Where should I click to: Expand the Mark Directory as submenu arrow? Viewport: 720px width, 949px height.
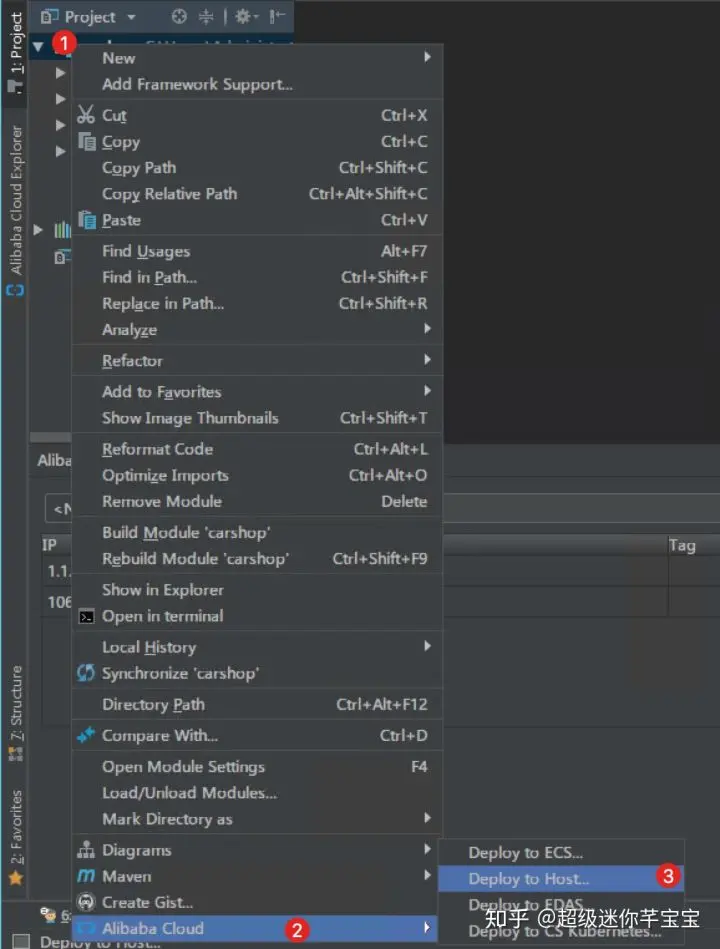click(427, 818)
